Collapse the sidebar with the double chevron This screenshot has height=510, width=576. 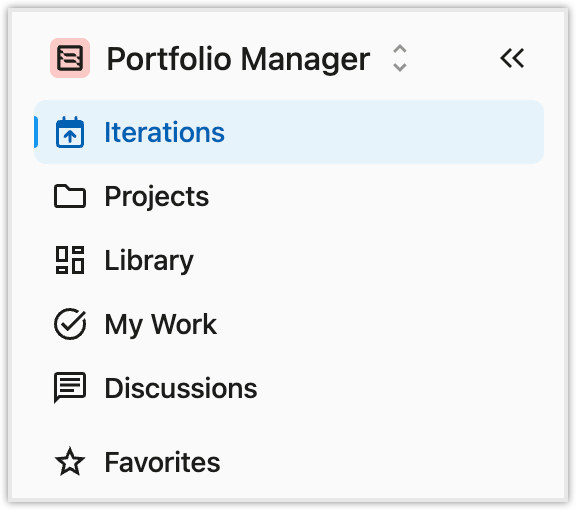pos(512,58)
